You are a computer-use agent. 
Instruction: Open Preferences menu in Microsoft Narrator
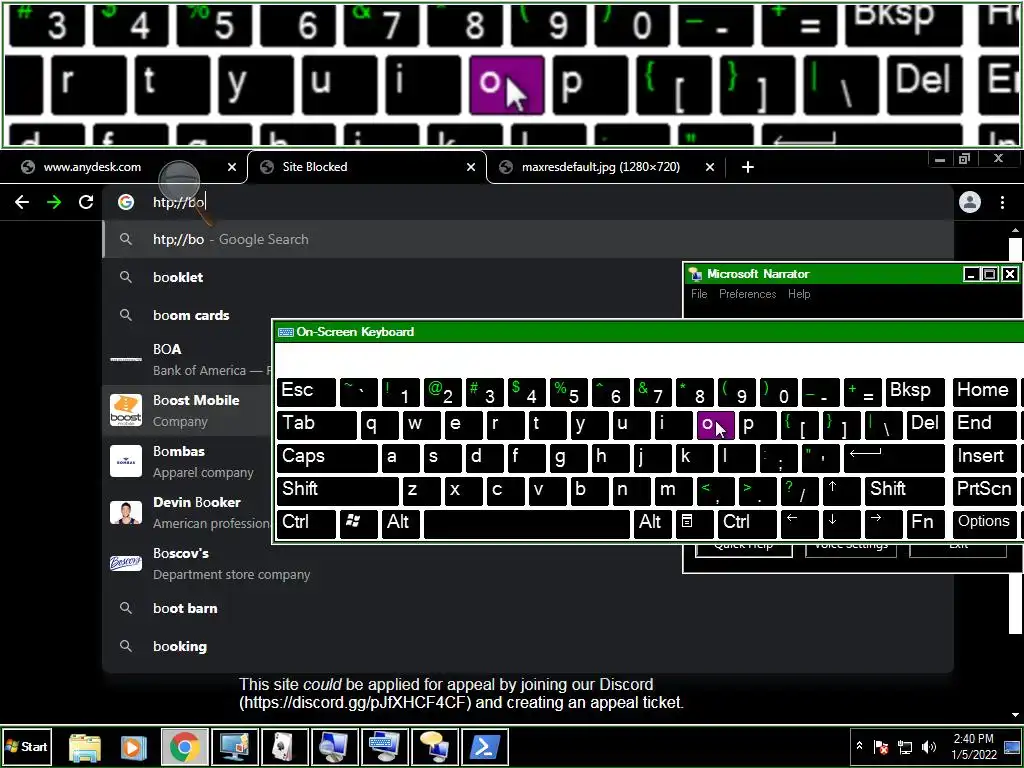click(x=748, y=294)
